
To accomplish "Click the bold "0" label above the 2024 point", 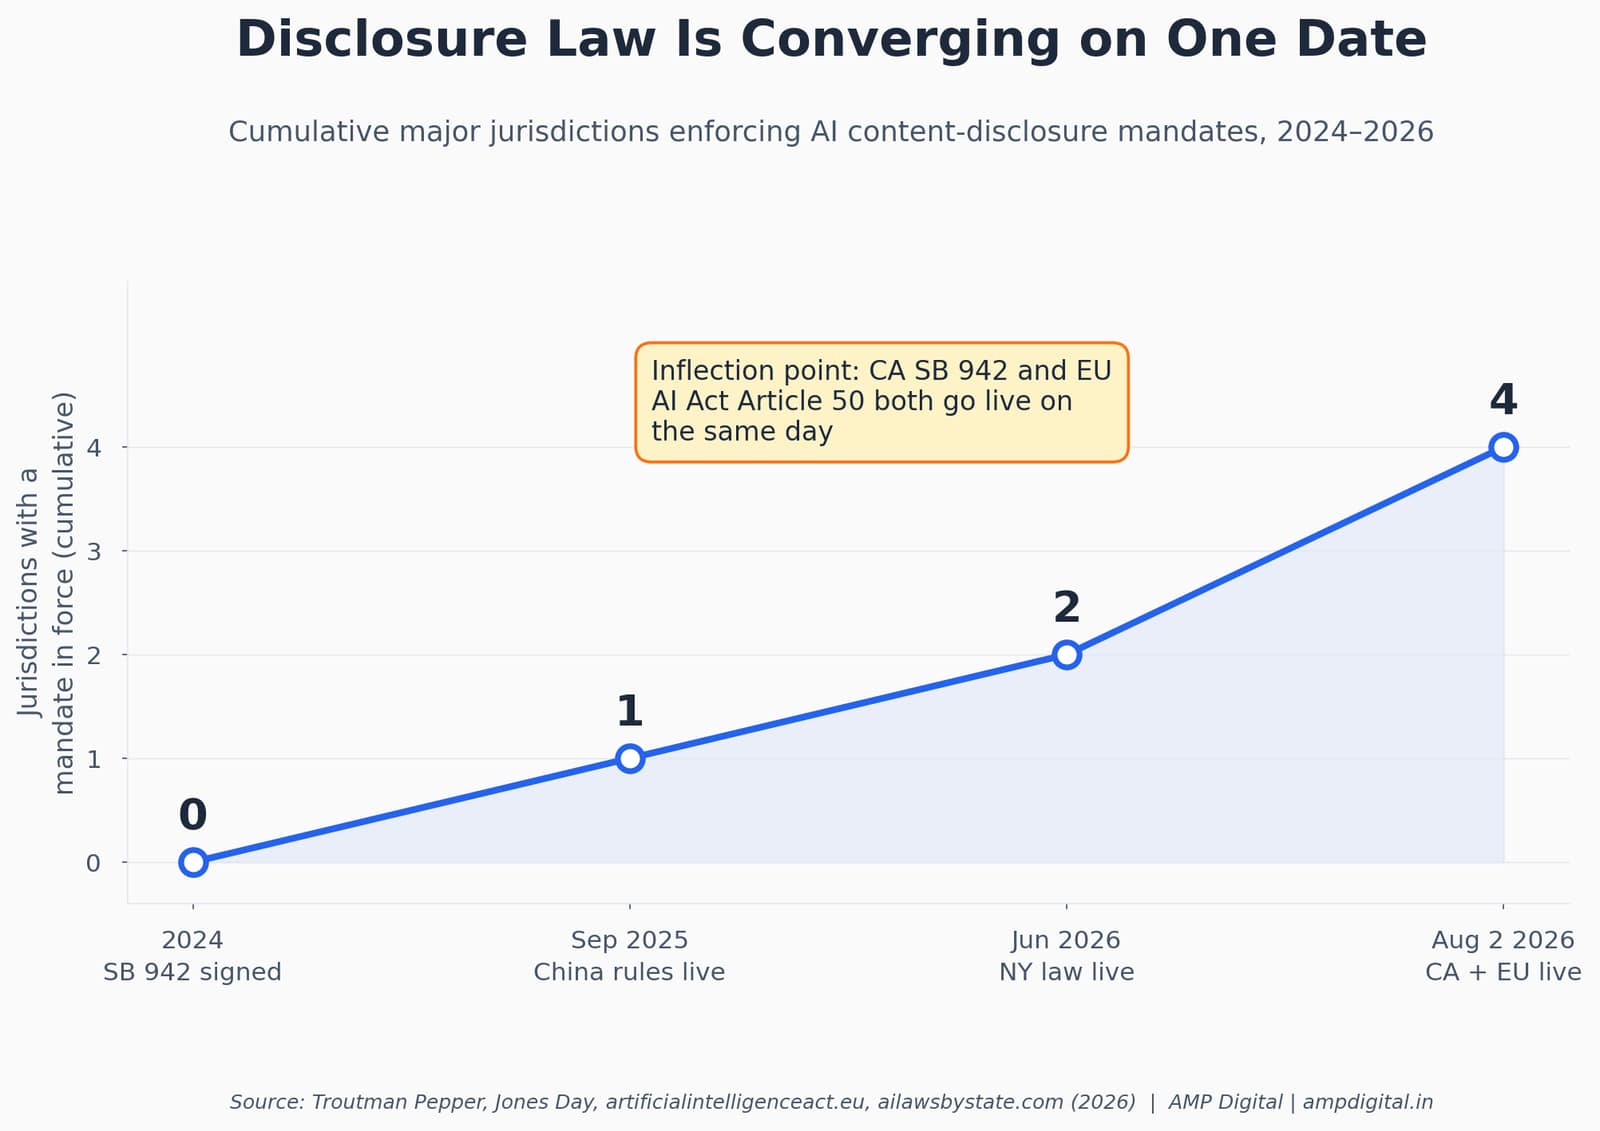I will click(x=193, y=815).
